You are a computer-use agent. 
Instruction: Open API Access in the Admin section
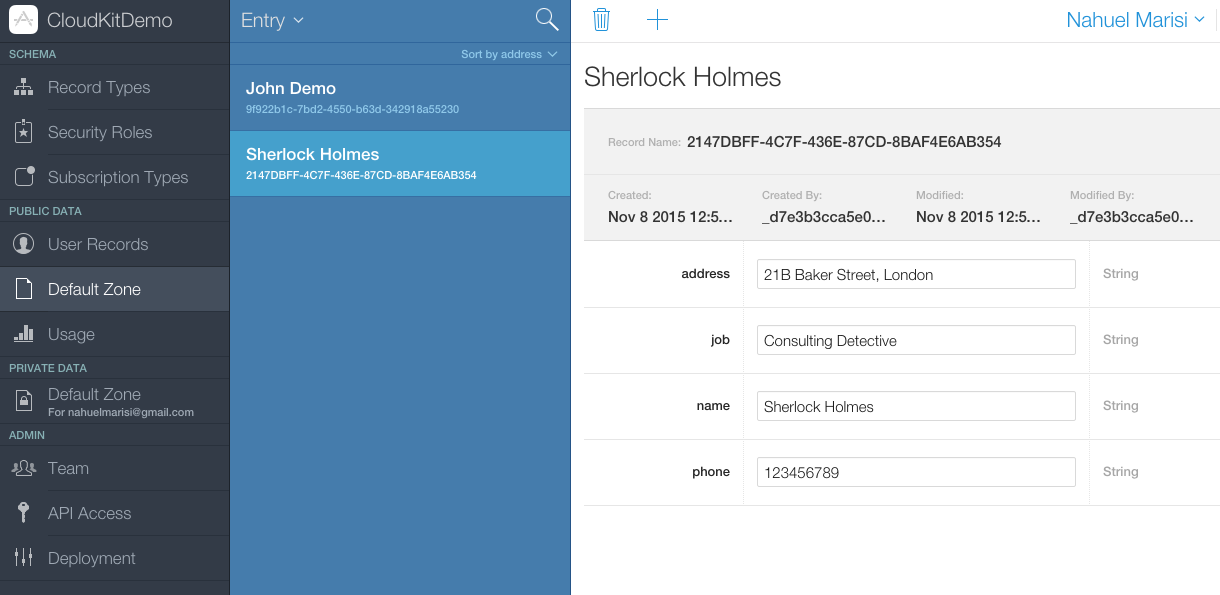pyautogui.click(x=114, y=513)
